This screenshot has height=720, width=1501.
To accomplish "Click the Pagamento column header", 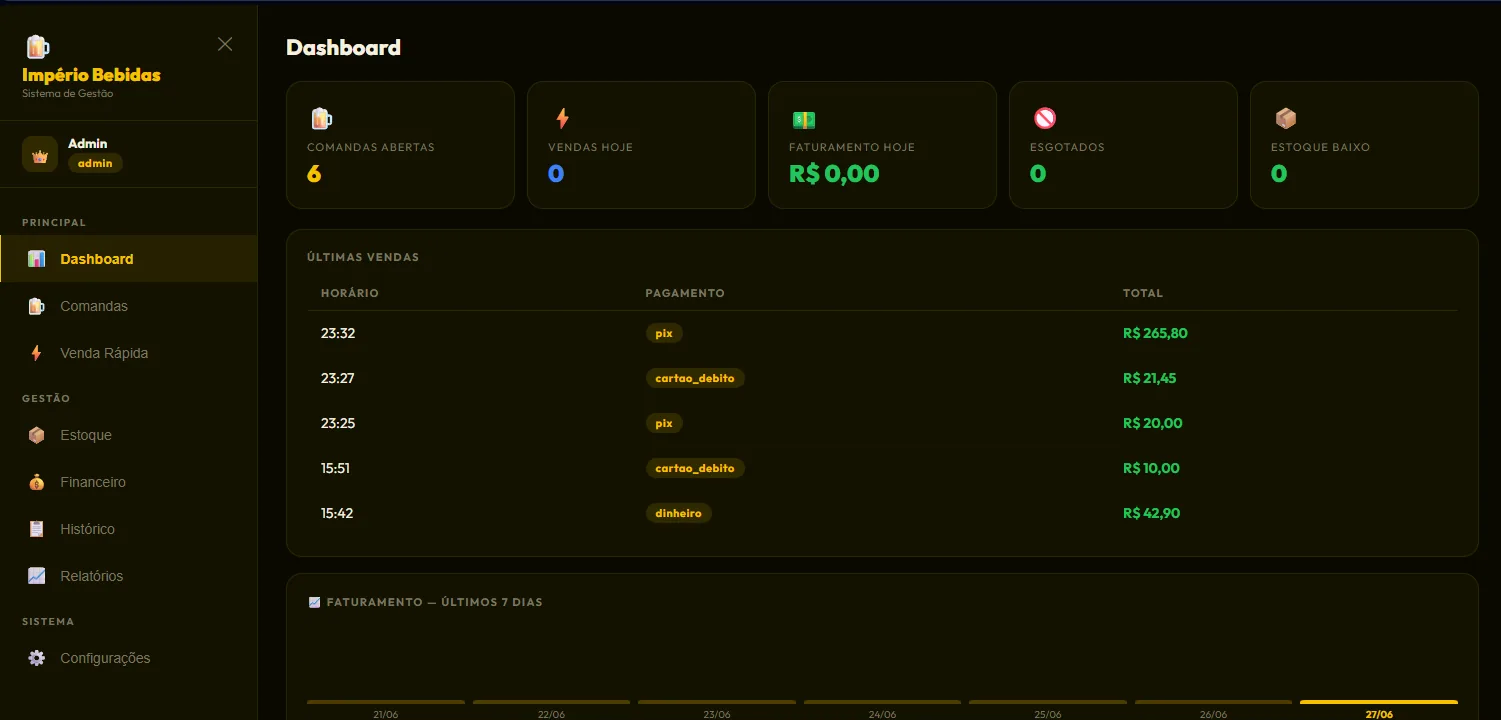I will tap(685, 293).
